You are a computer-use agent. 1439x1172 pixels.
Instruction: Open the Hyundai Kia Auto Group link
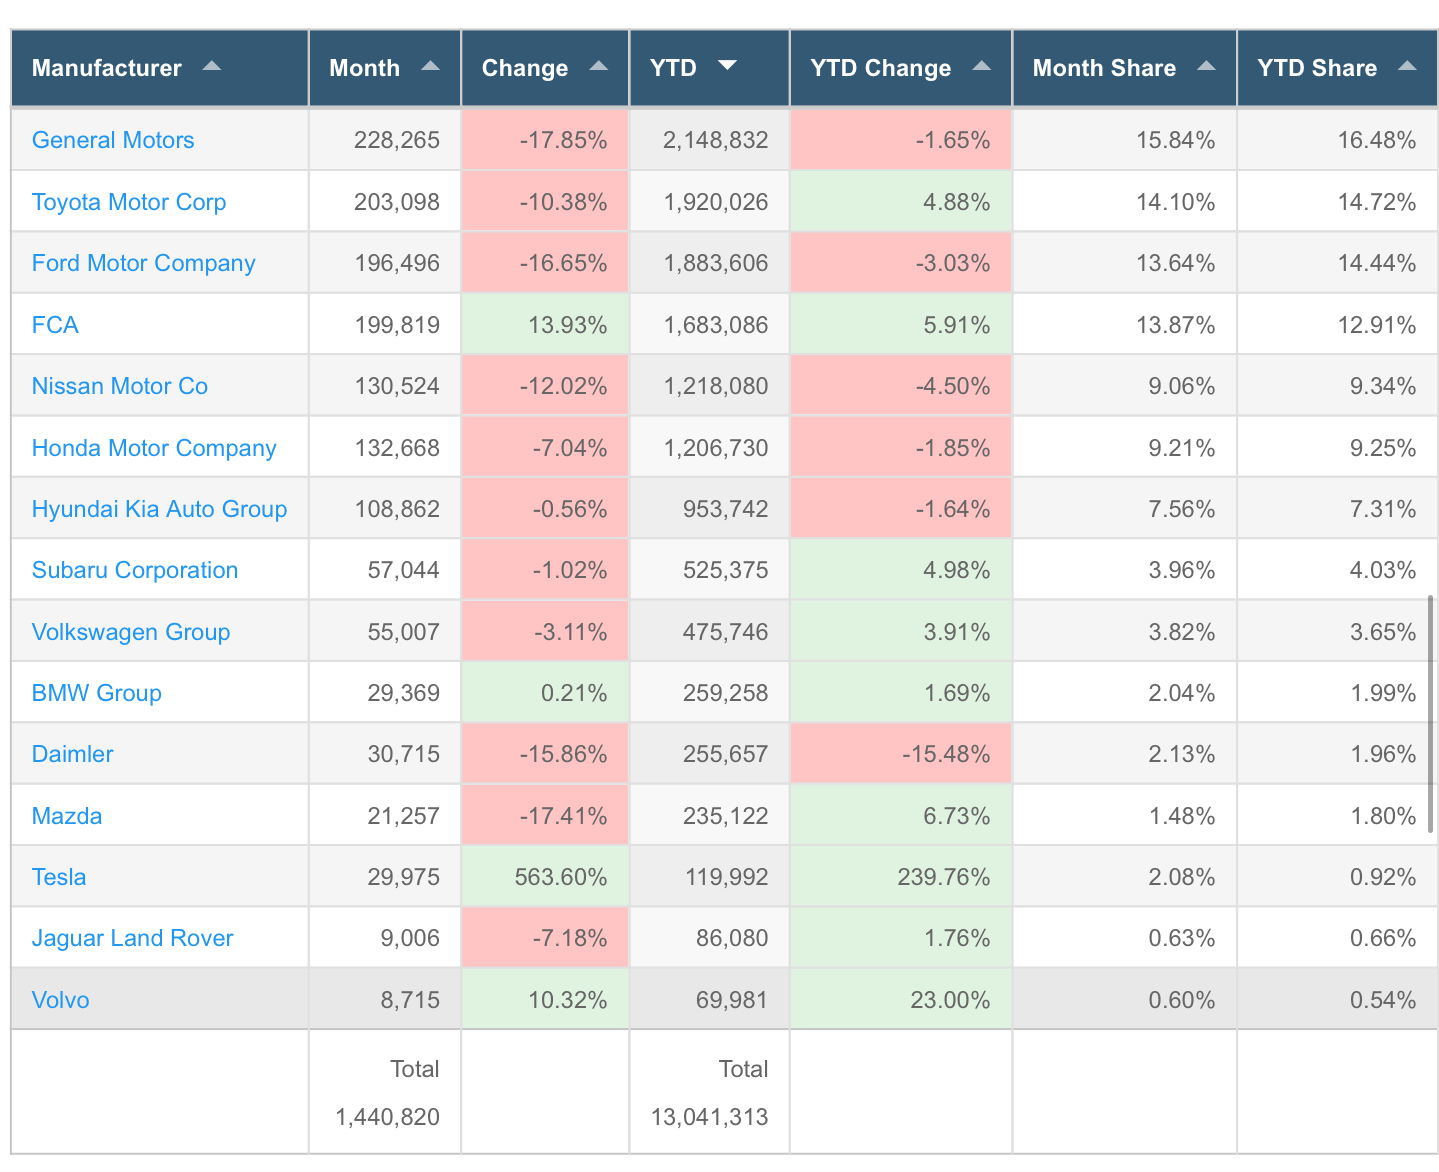(160, 509)
